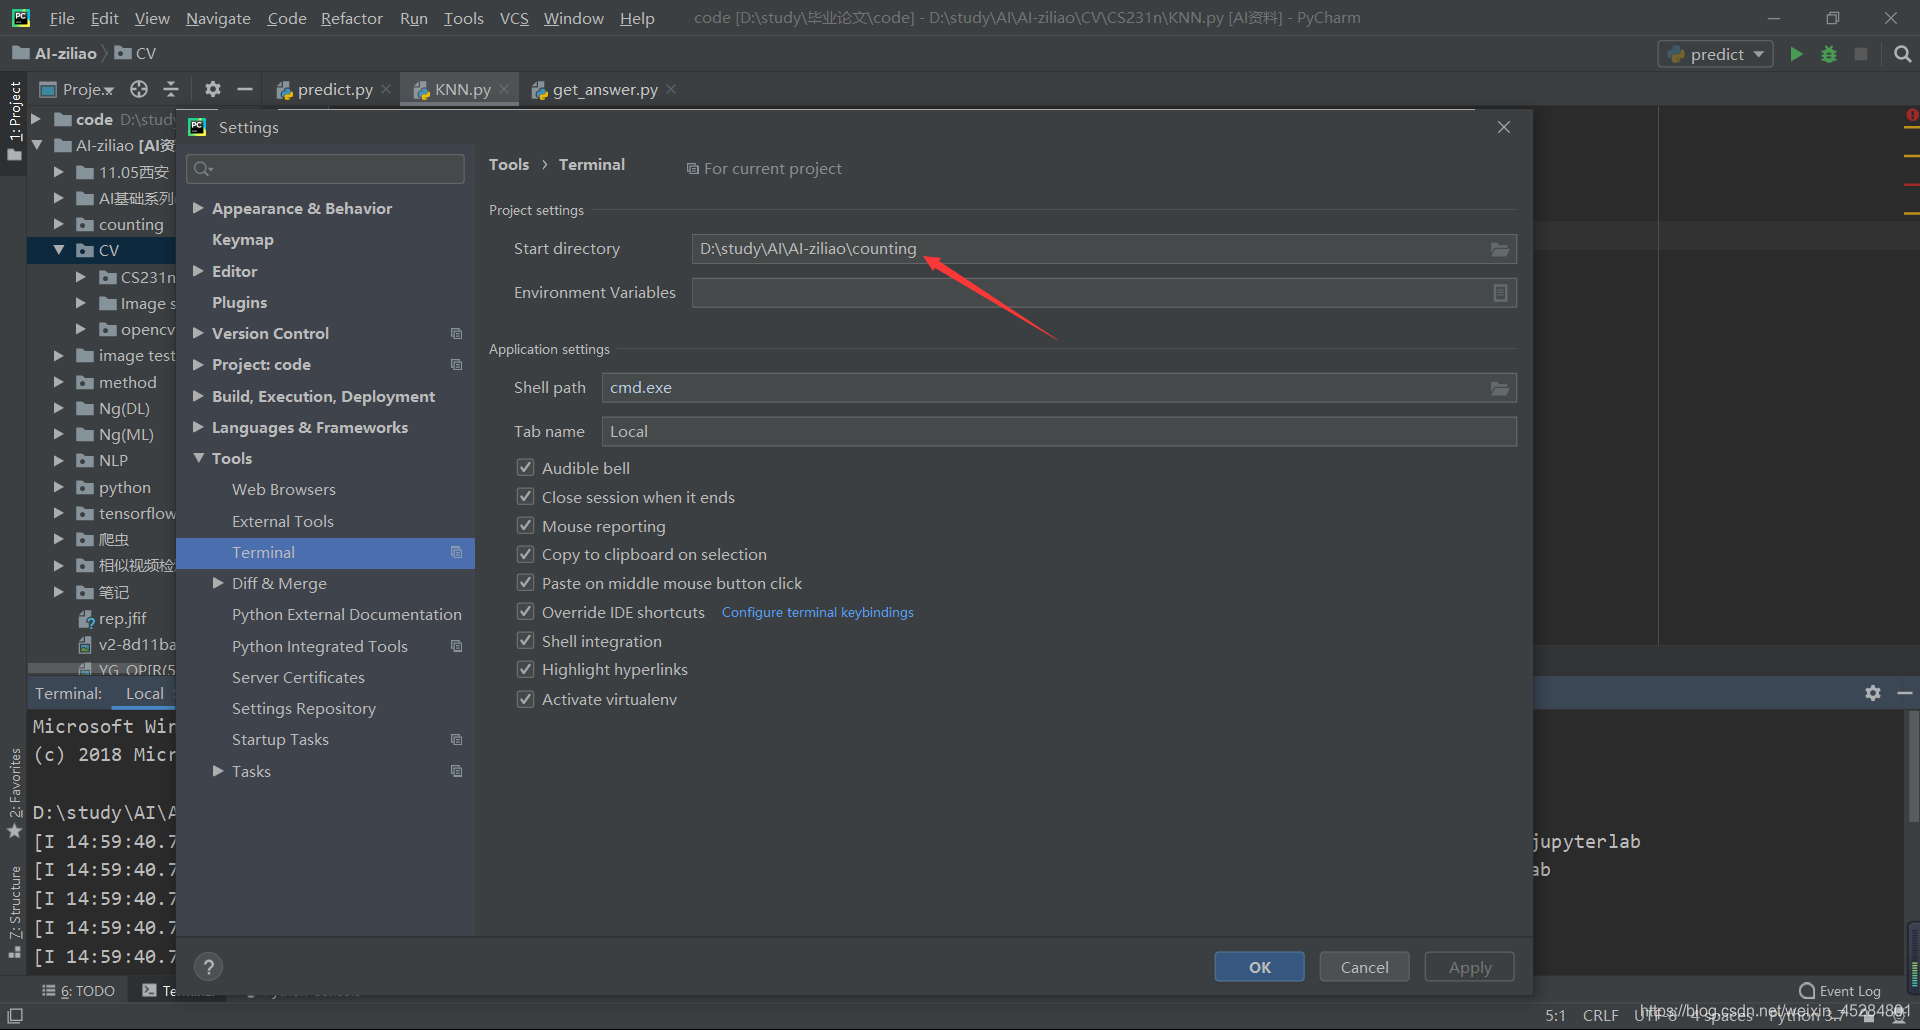Close the predict.py editor tab
The image size is (1920, 1030).
(386, 89)
